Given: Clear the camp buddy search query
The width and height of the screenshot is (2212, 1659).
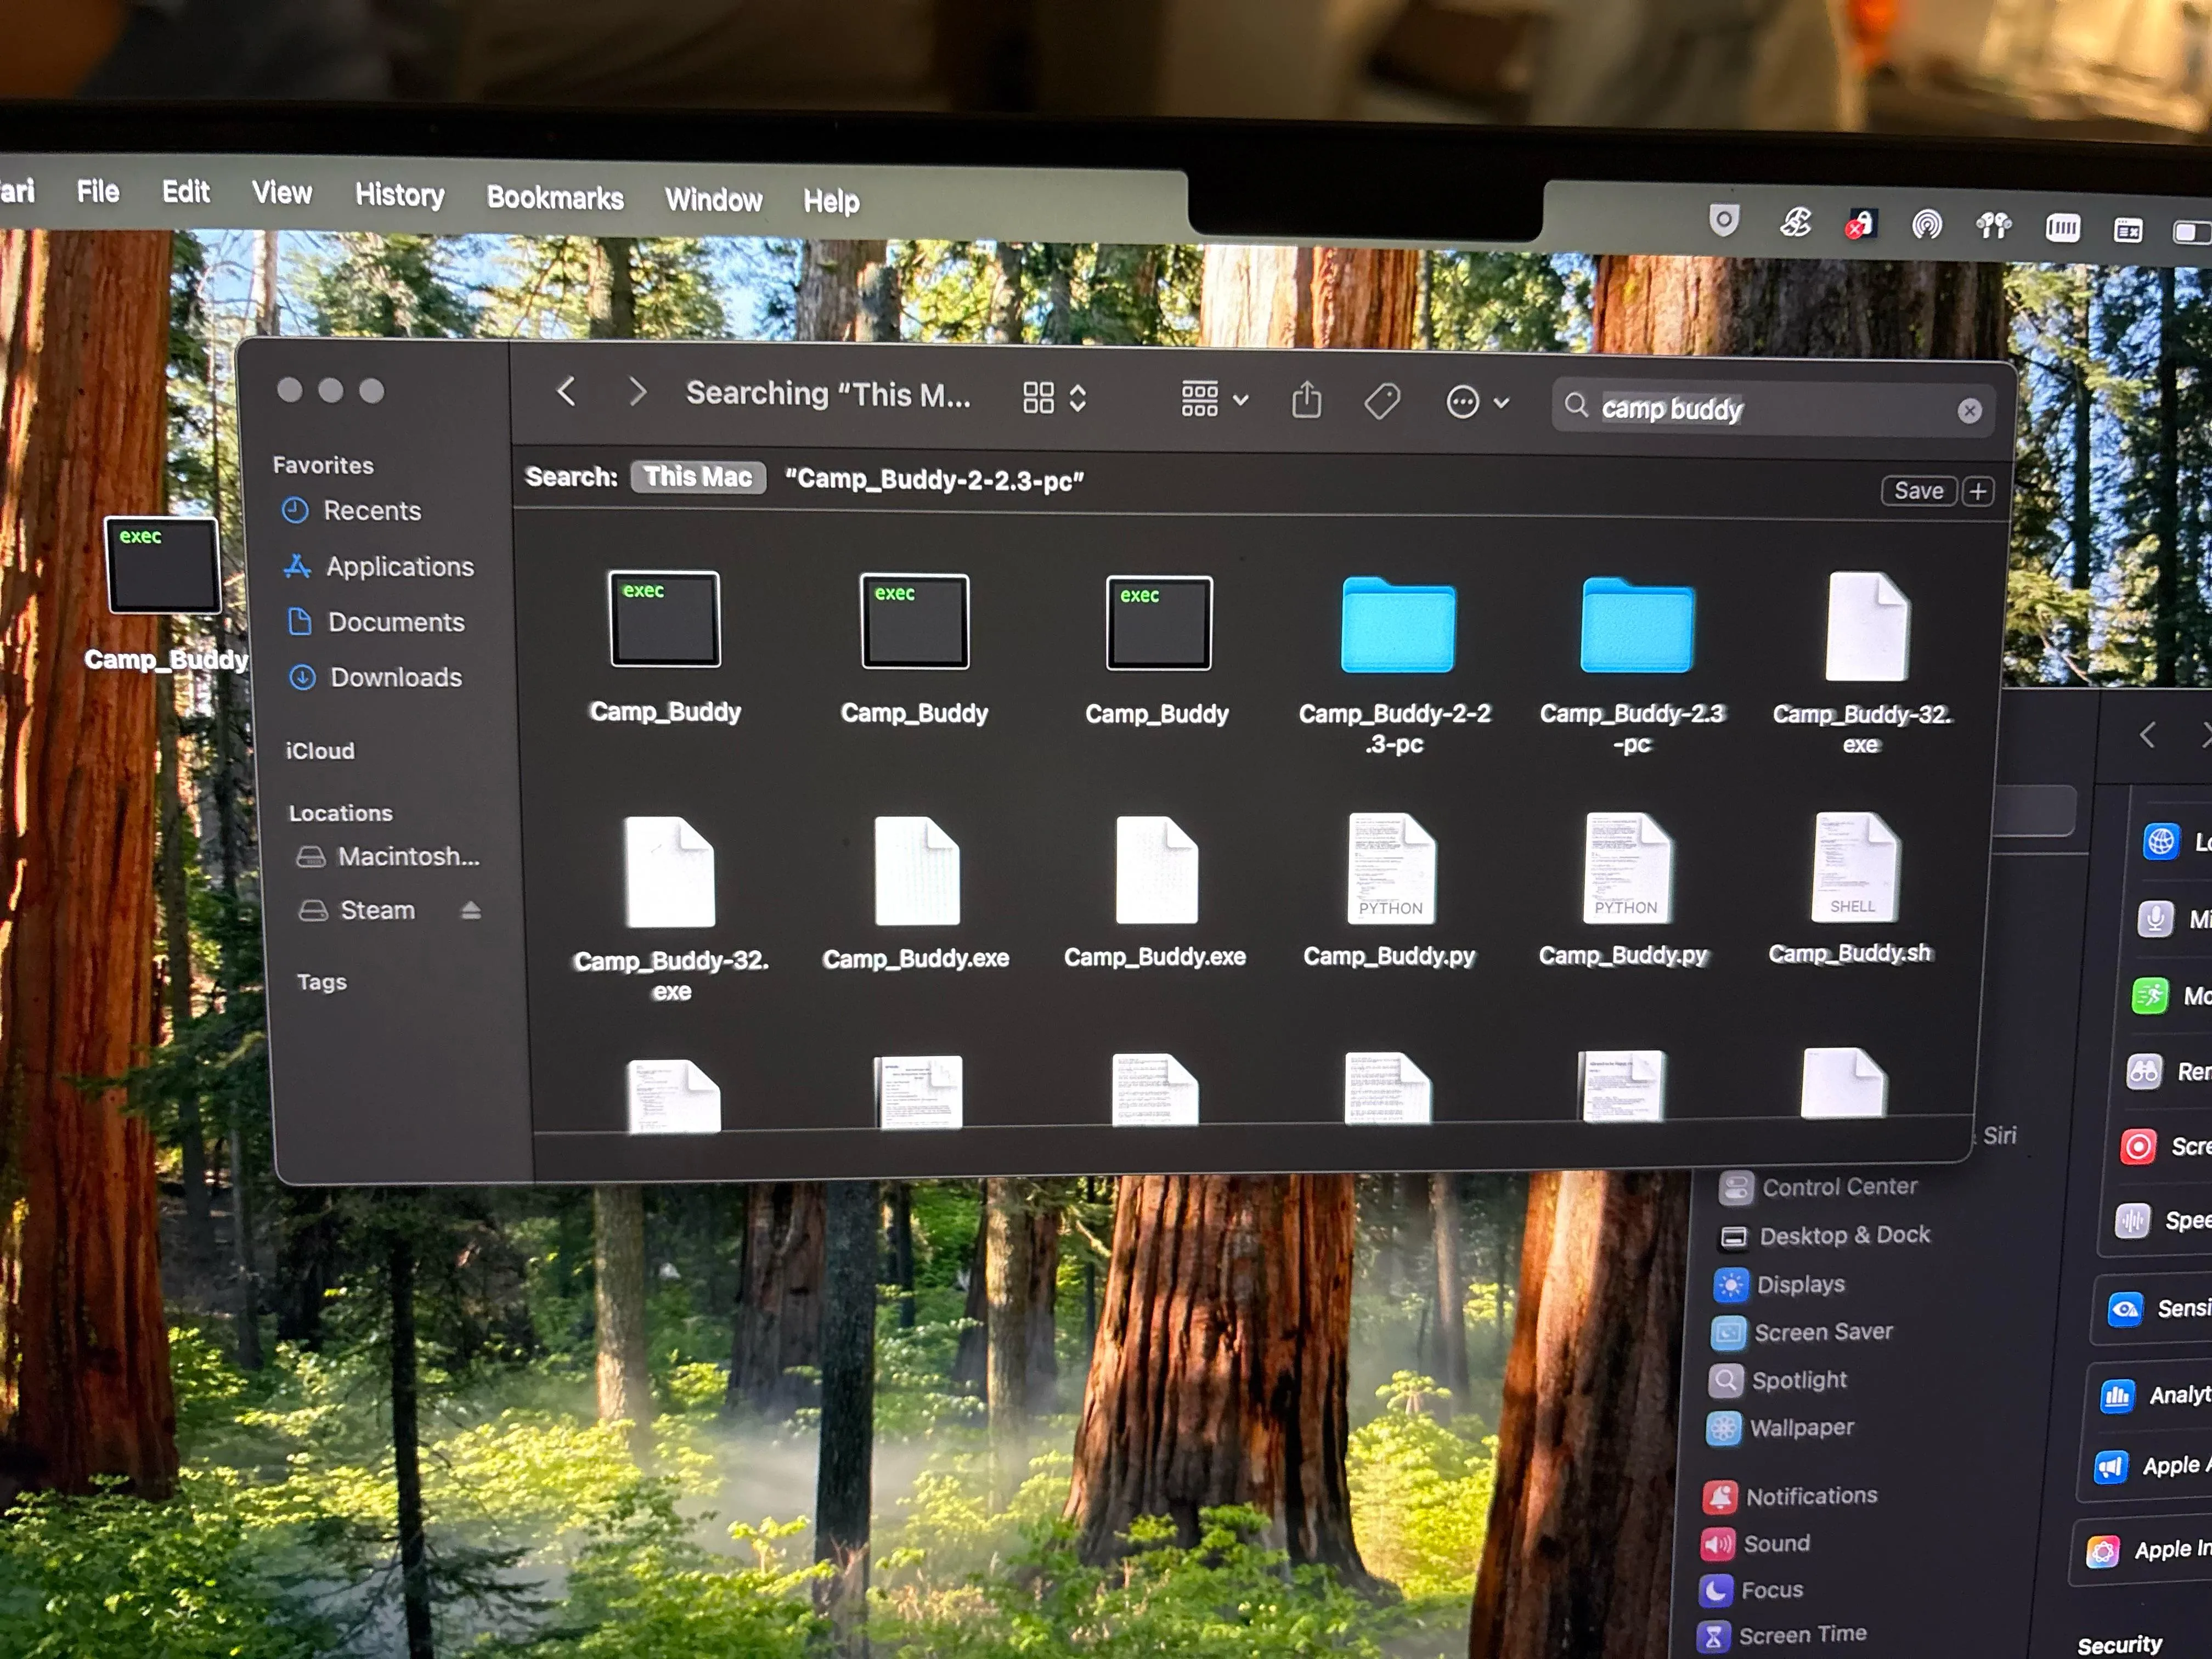Looking at the screenshot, I should click(1970, 410).
